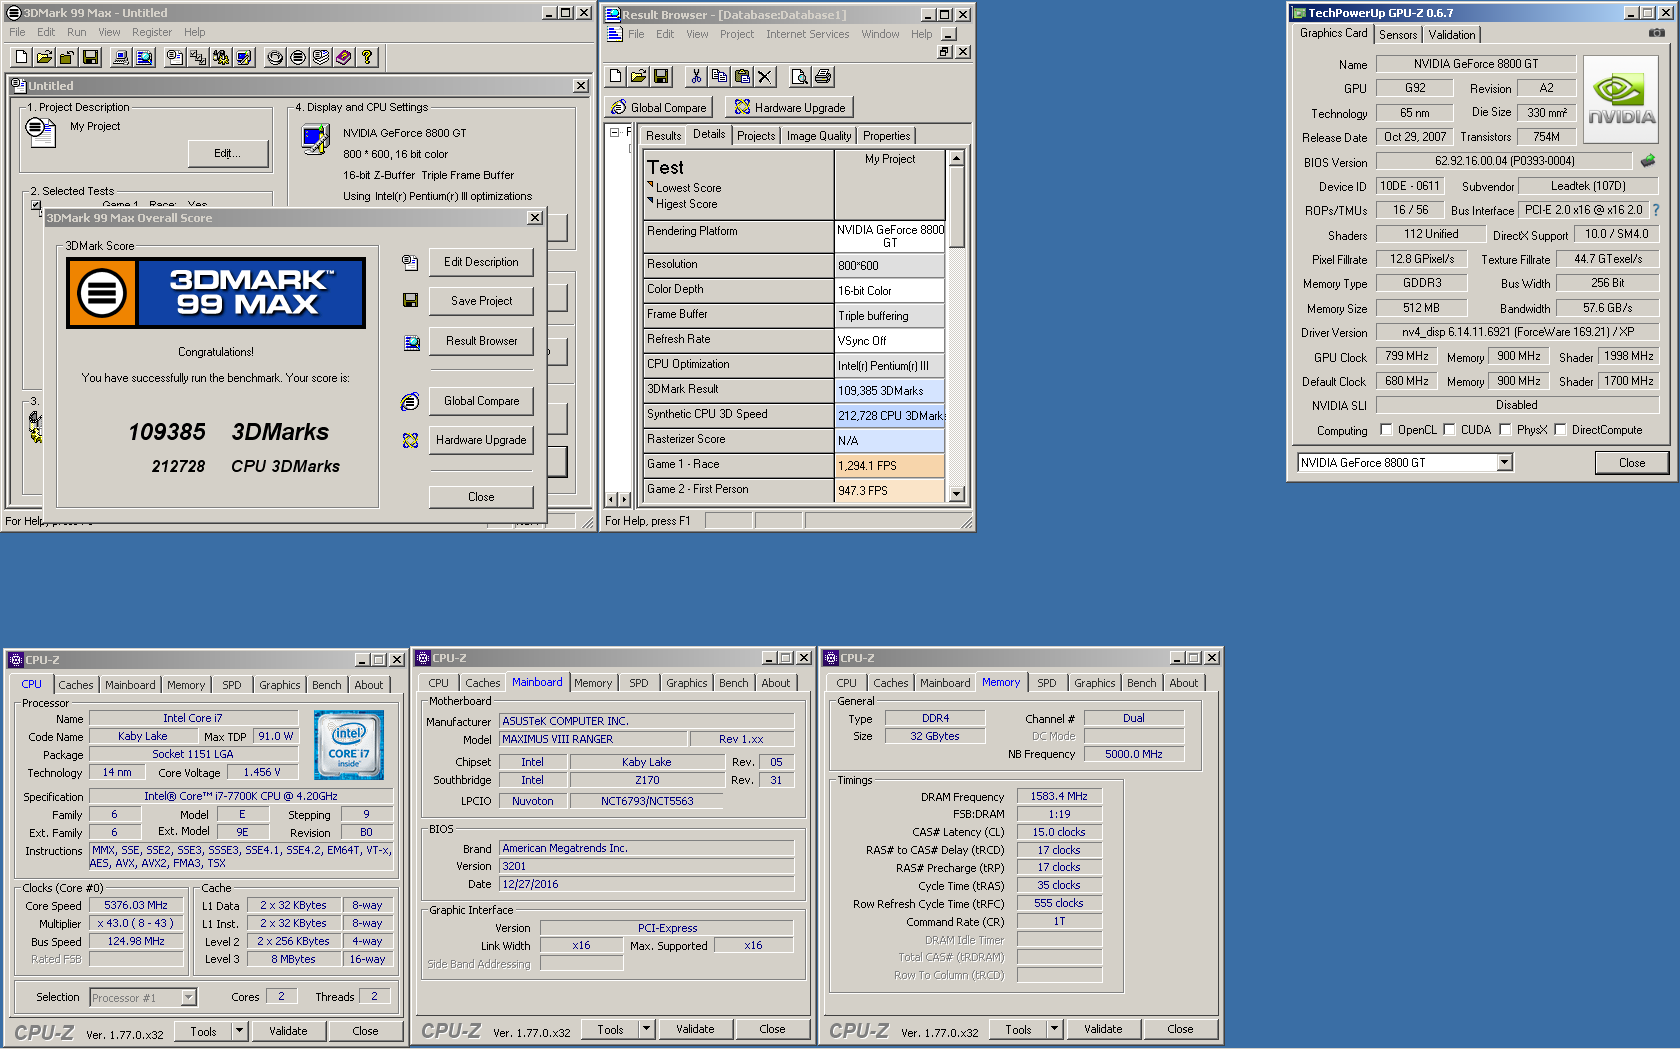1680x1050 pixels.
Task: Click the Paste clipboard icon in Result Browser
Action: [742, 76]
